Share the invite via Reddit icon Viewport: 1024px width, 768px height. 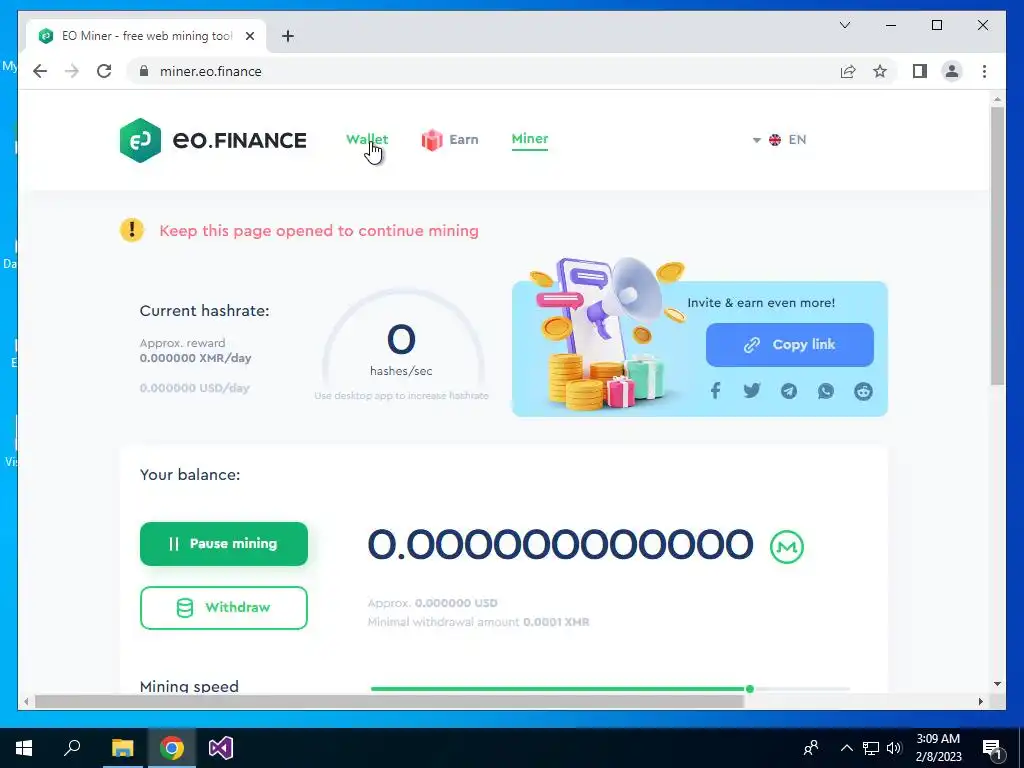click(x=863, y=391)
